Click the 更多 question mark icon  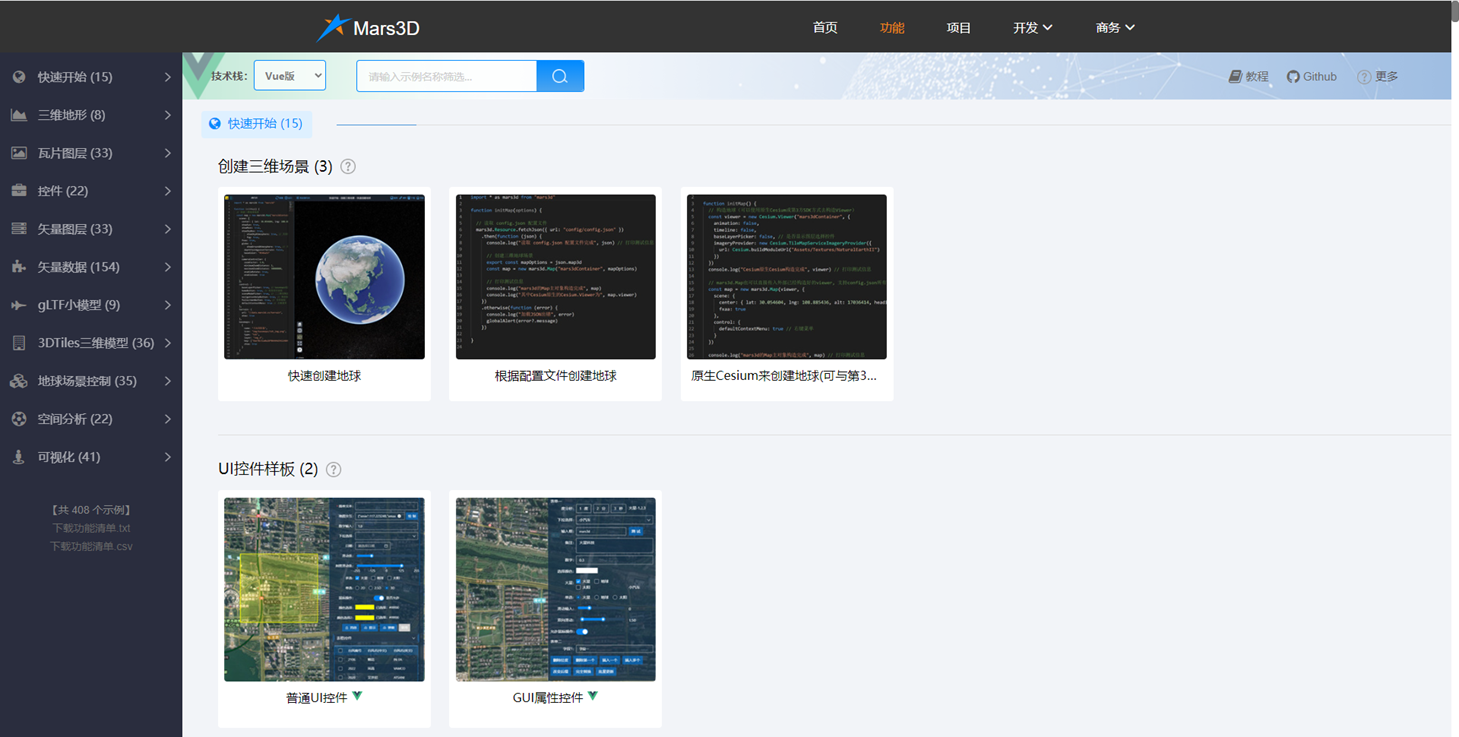1364,77
